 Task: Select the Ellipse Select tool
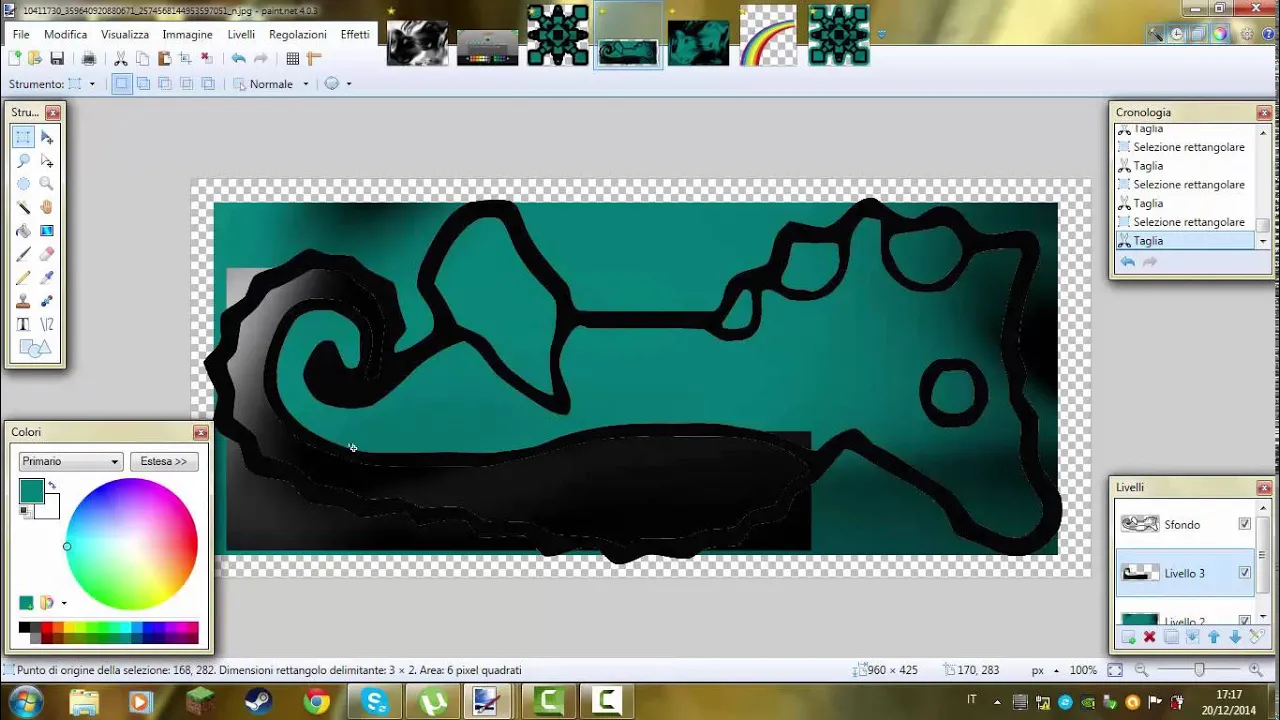23,184
